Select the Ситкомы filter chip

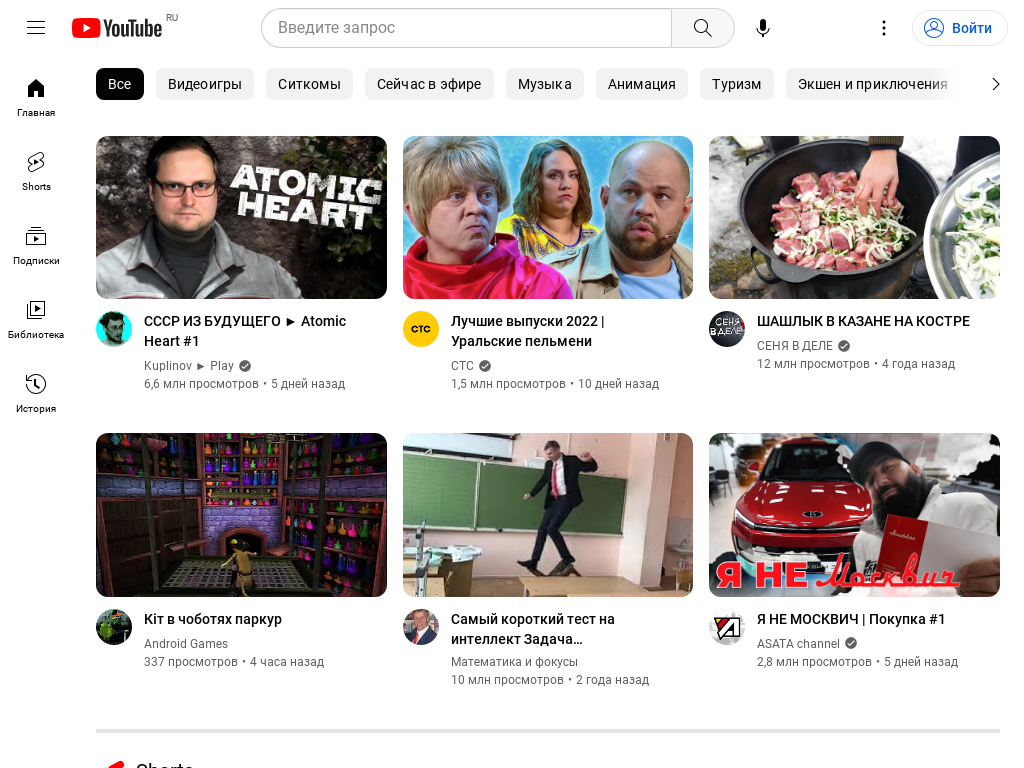point(309,84)
